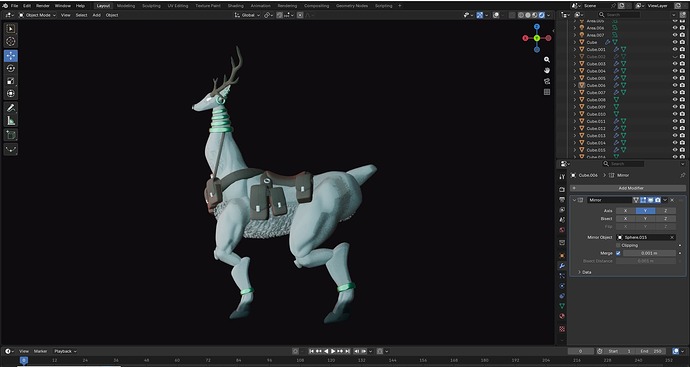Select the Cursor tool in the toolbar
The width and height of the screenshot is (690, 367).
pyautogui.click(x=11, y=41)
